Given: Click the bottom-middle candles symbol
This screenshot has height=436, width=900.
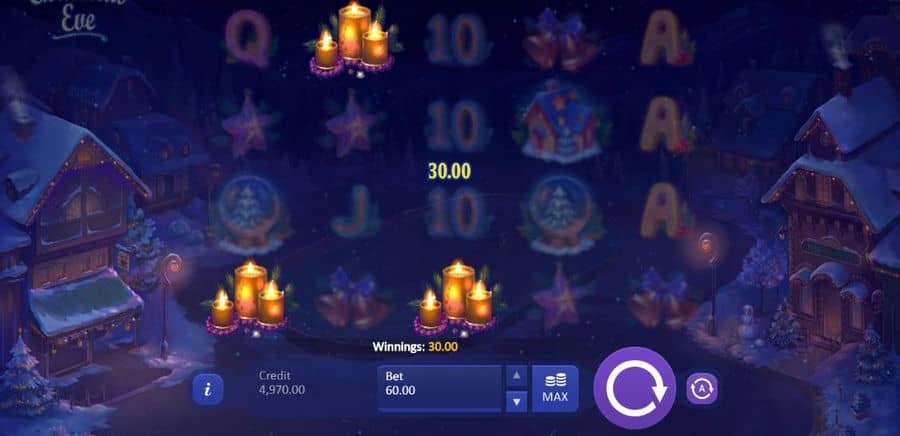Looking at the screenshot, I should (x=457, y=298).
